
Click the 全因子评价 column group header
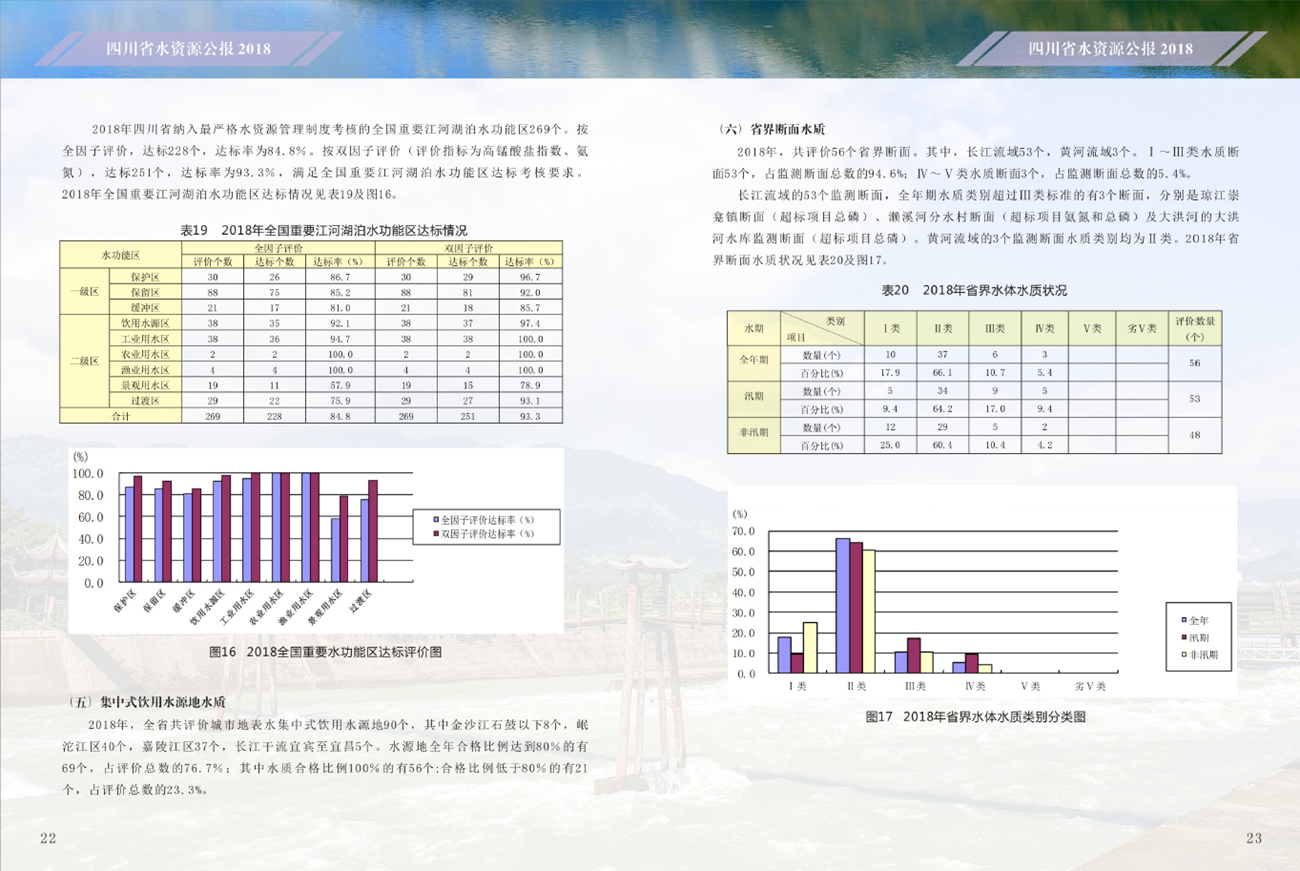tap(278, 248)
